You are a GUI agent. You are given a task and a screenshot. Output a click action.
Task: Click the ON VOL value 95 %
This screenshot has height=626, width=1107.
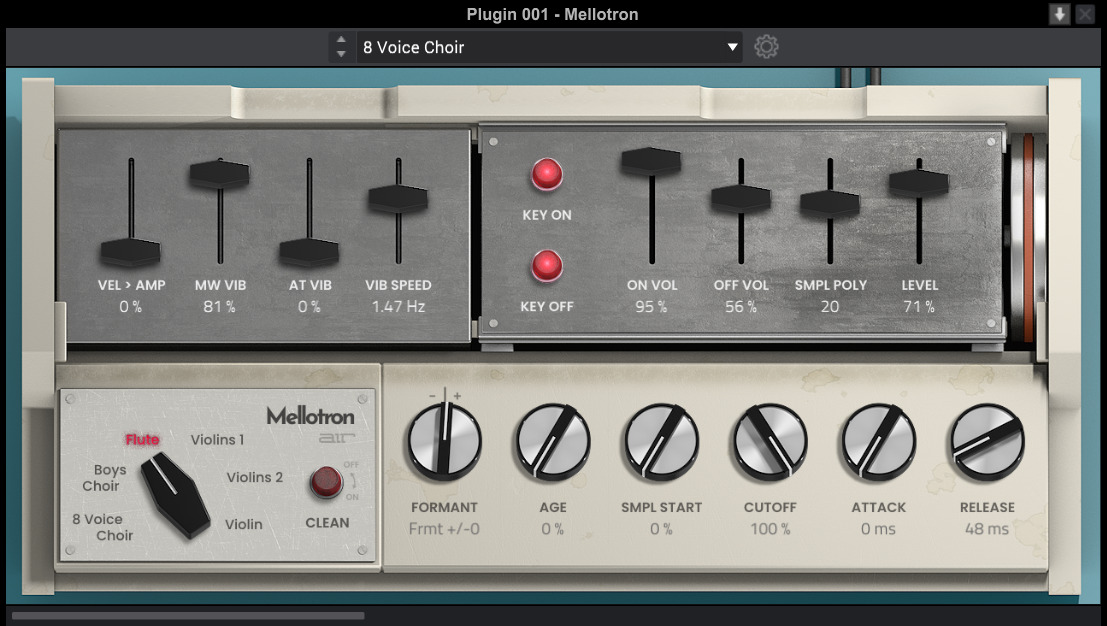(x=651, y=307)
